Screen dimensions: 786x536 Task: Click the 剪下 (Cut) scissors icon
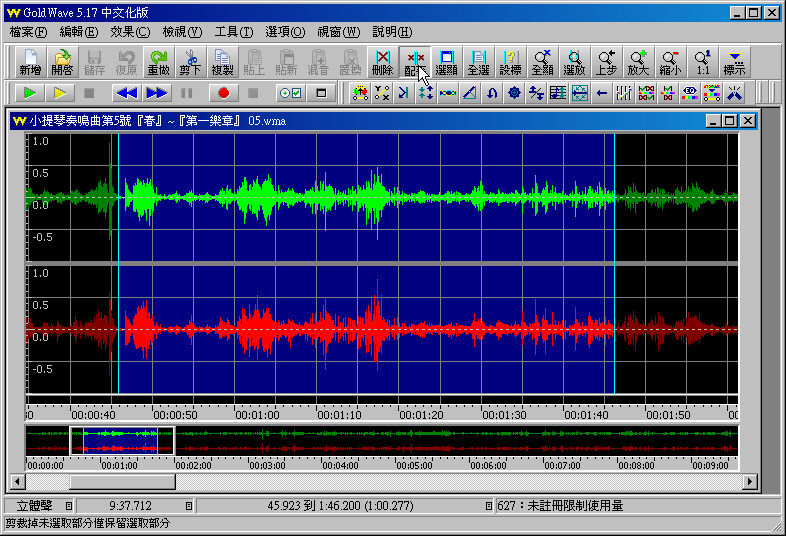(x=190, y=62)
